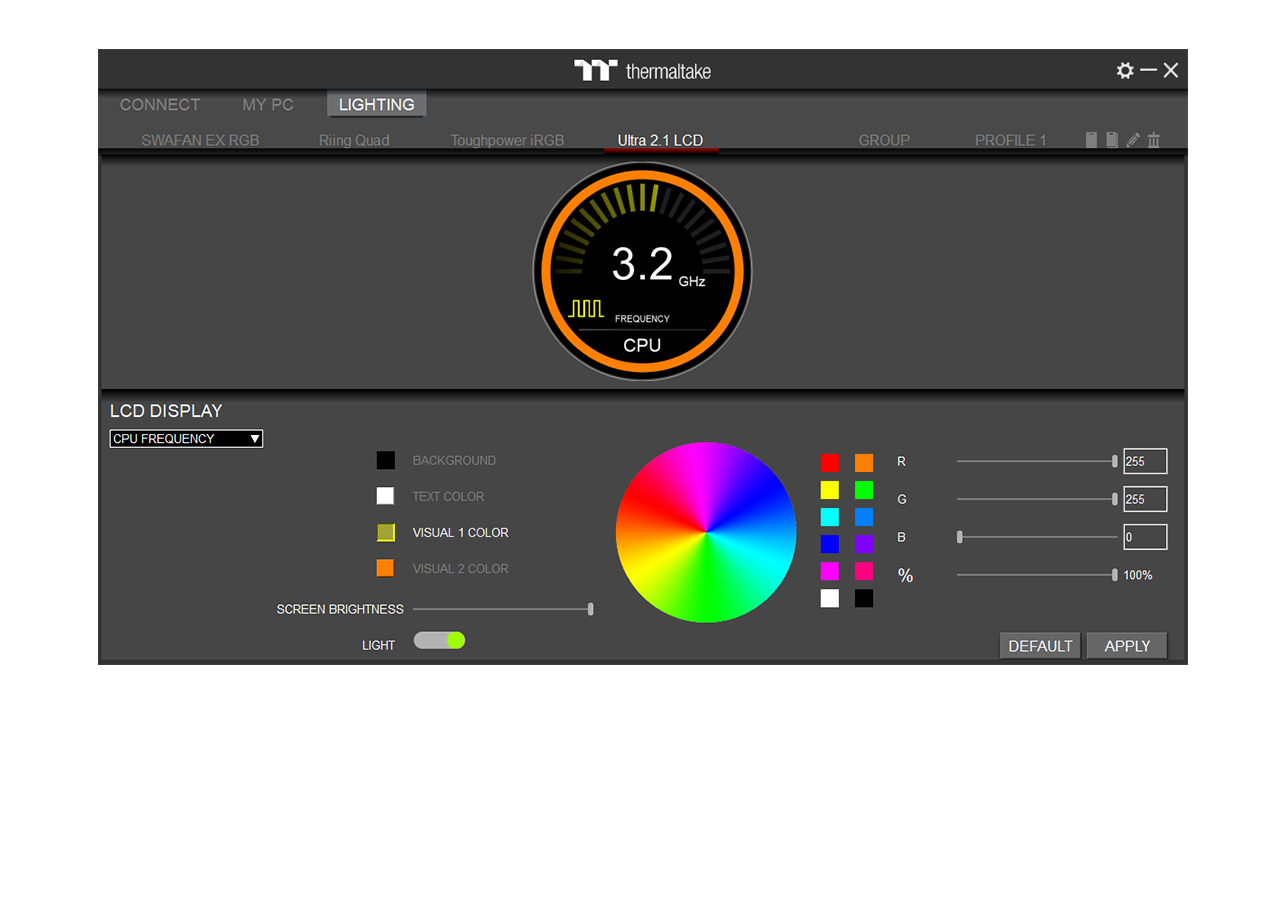The height and width of the screenshot is (900, 1280).
Task: Choose the red preset swatch
Action: [x=830, y=462]
